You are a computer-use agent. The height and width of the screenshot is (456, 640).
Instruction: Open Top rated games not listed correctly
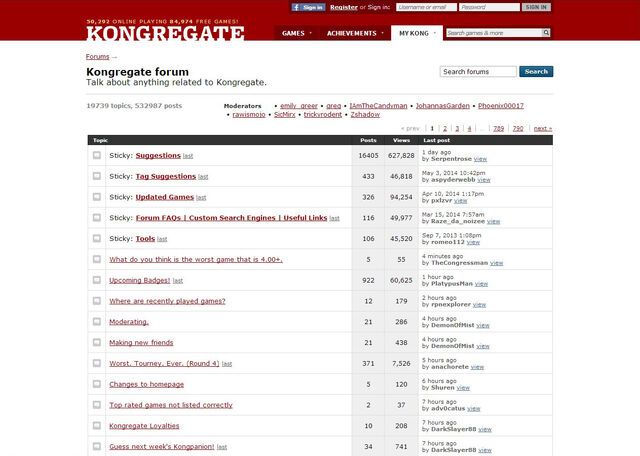(171, 405)
